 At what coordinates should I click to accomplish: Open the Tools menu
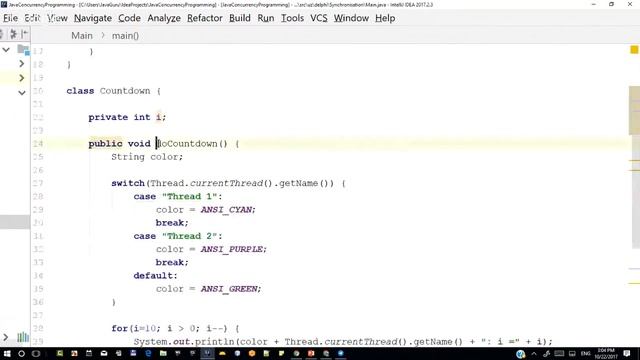[292, 18]
